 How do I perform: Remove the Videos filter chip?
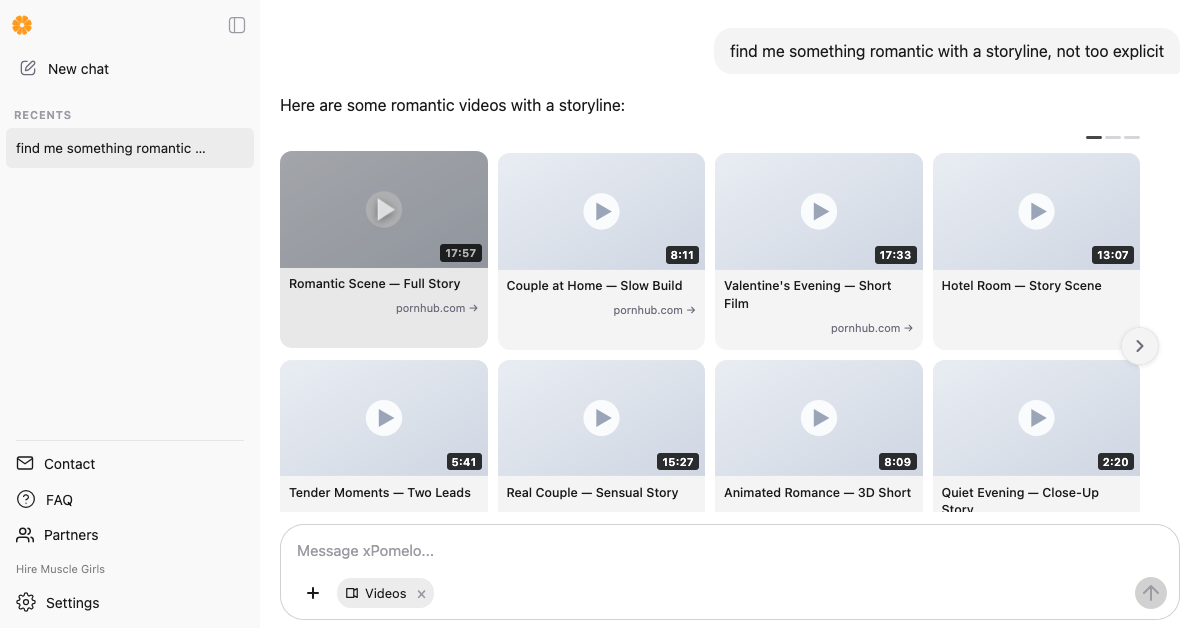[x=421, y=594]
